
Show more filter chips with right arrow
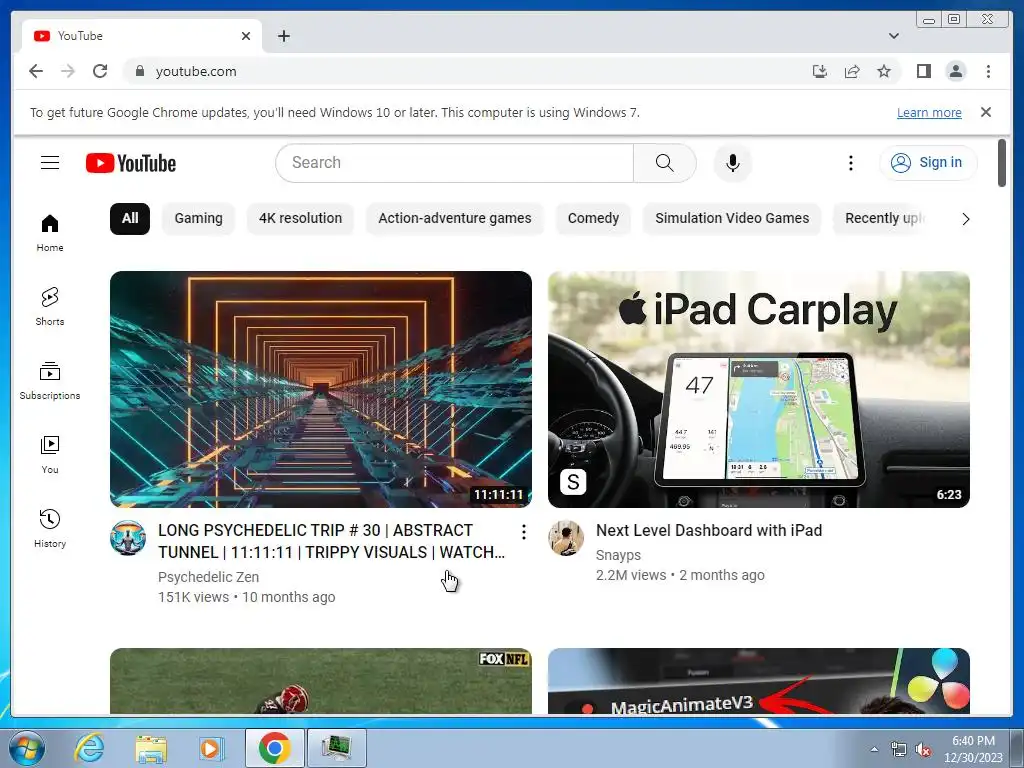click(x=965, y=219)
